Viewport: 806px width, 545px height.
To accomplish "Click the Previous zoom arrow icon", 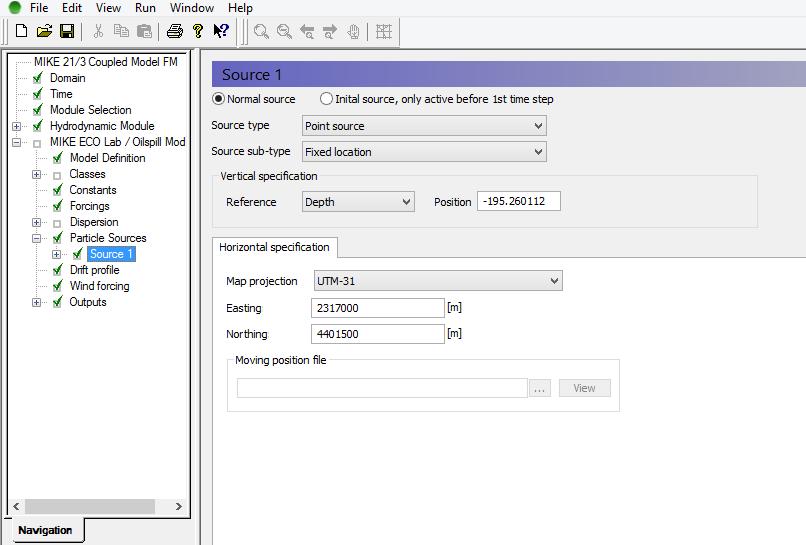I will click(x=307, y=31).
